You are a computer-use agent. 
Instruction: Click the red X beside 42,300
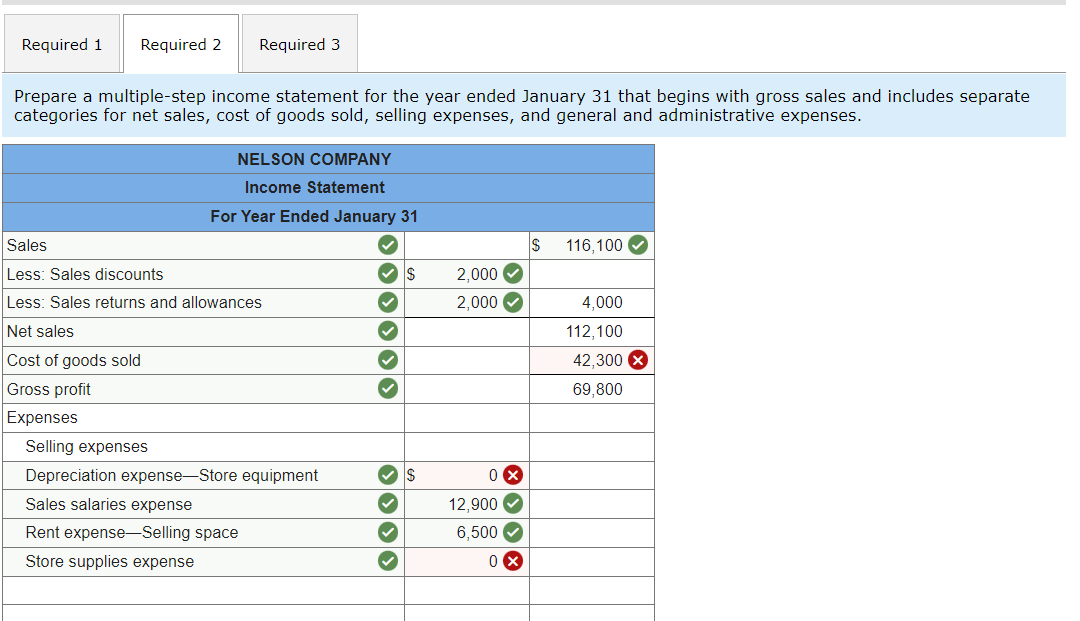pos(641,359)
